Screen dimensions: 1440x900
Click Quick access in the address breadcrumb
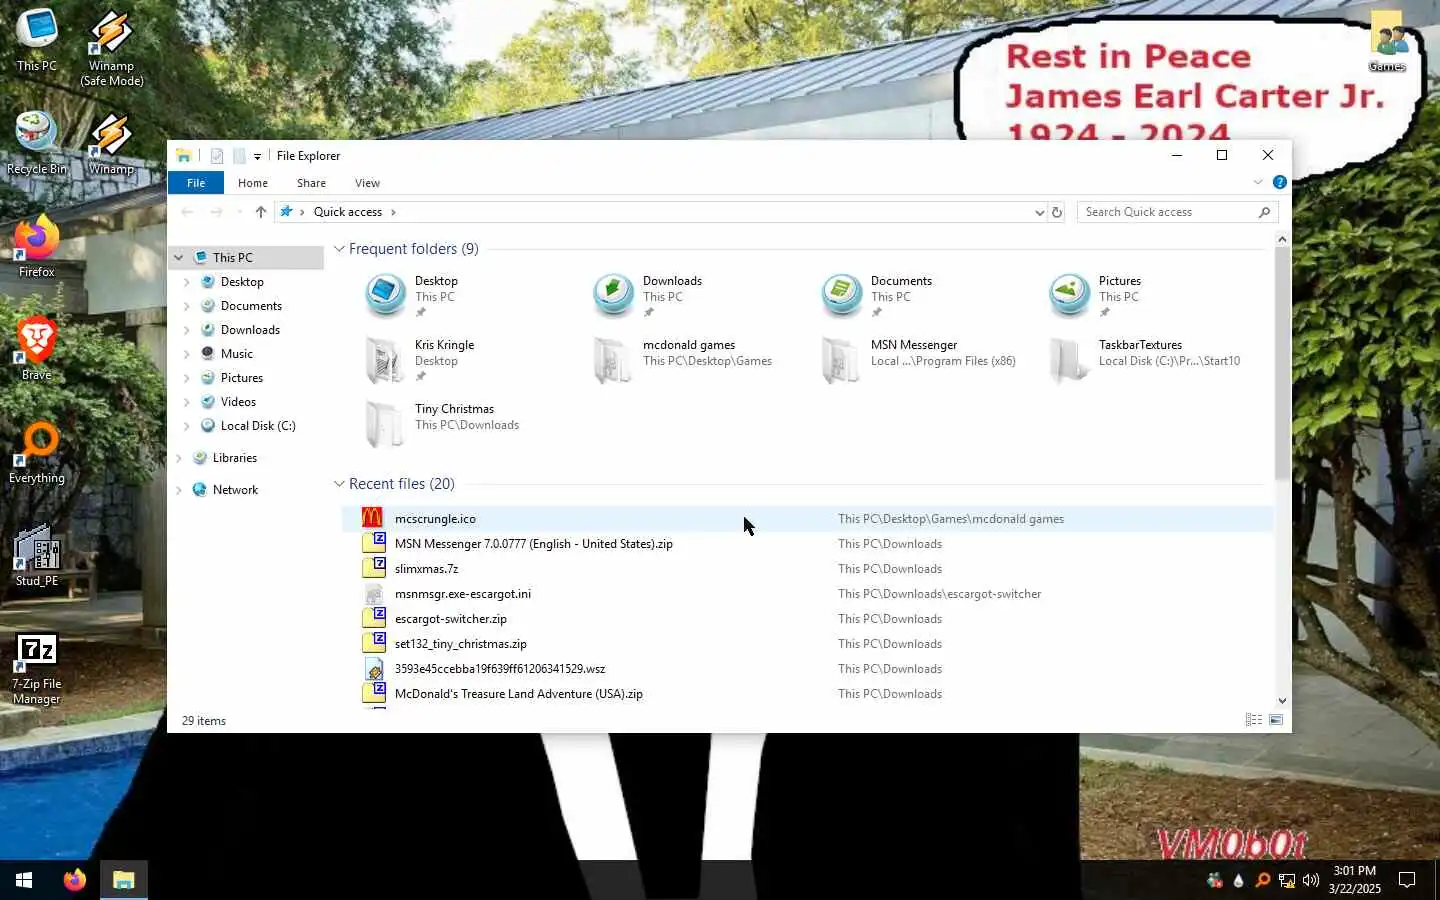[x=348, y=212]
